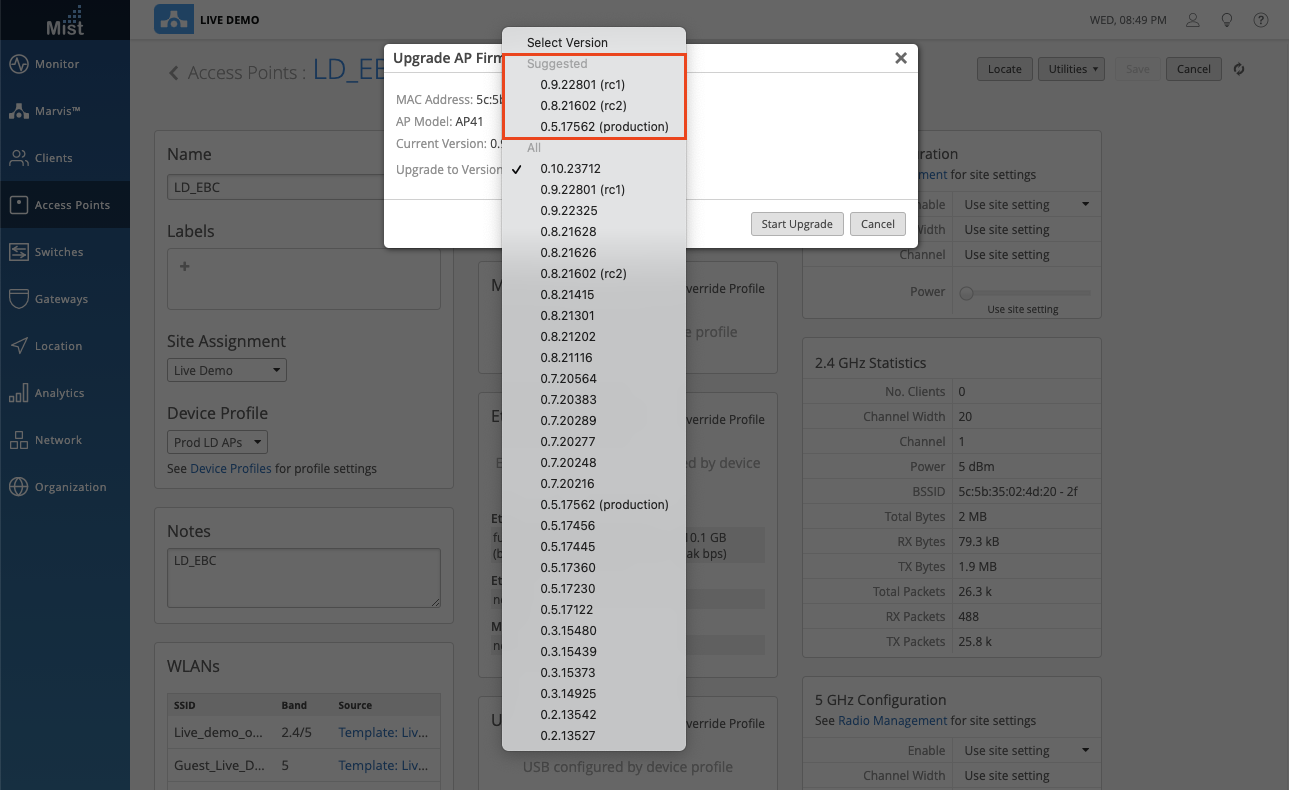Open Template link for Guest_Live_D WLAN
1289x790 pixels.
pos(384,765)
